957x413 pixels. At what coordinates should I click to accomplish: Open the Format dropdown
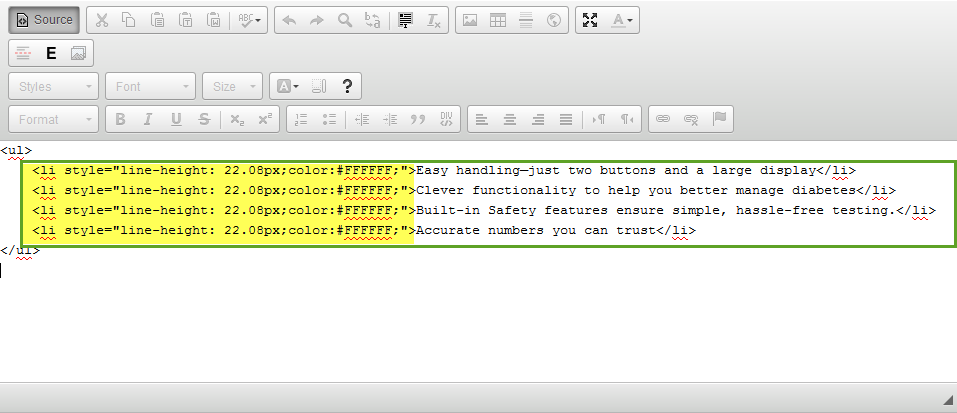pos(54,120)
